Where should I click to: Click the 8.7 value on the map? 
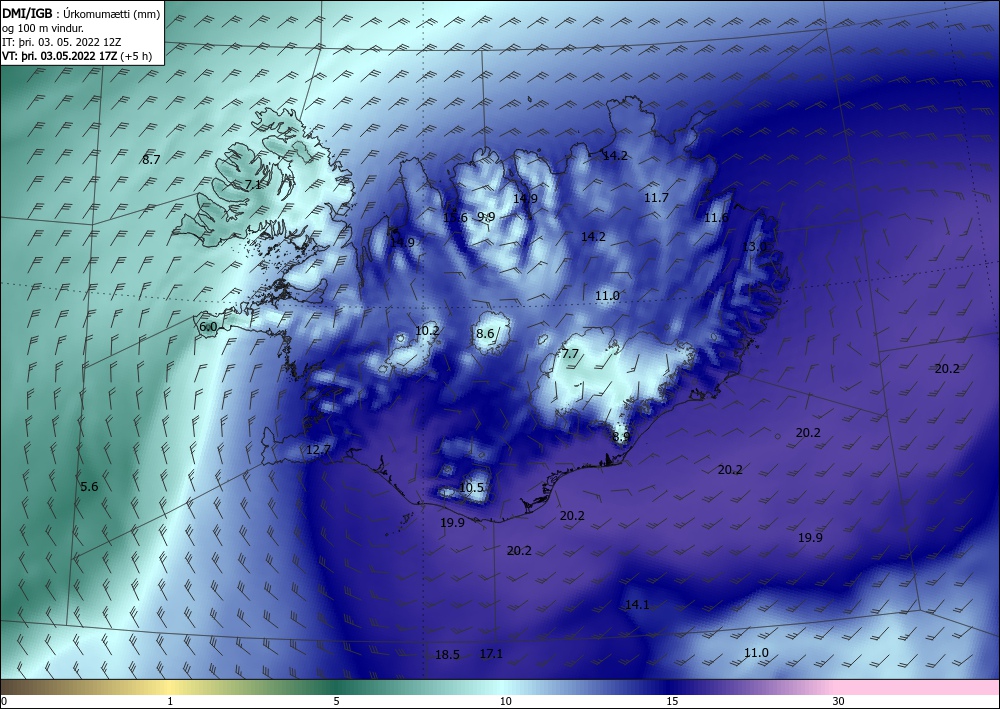tap(151, 160)
